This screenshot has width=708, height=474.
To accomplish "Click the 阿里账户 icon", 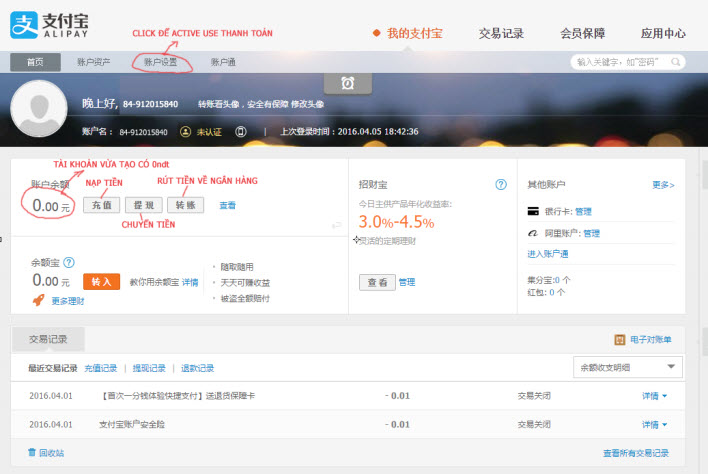I will (x=533, y=233).
